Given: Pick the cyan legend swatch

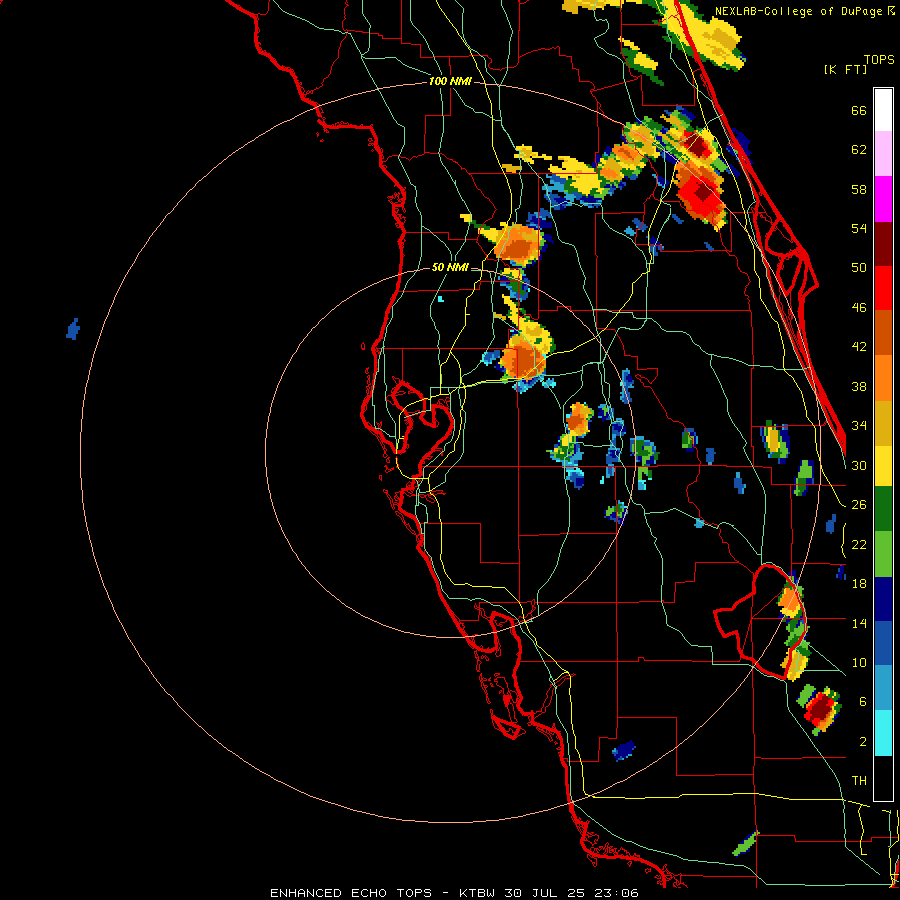Looking at the screenshot, I should (x=883, y=733).
